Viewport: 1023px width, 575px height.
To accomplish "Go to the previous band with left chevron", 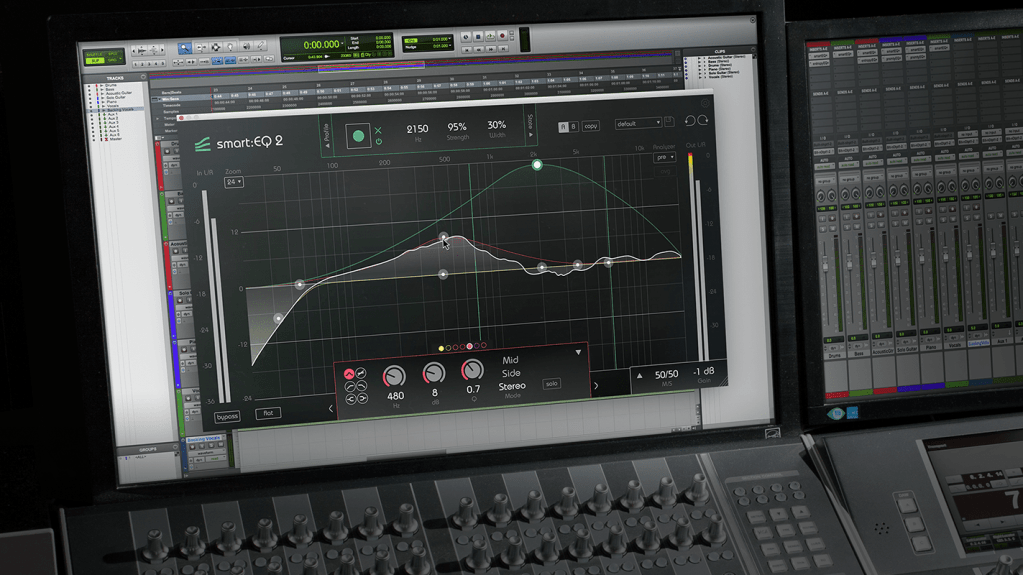I will pos(331,408).
